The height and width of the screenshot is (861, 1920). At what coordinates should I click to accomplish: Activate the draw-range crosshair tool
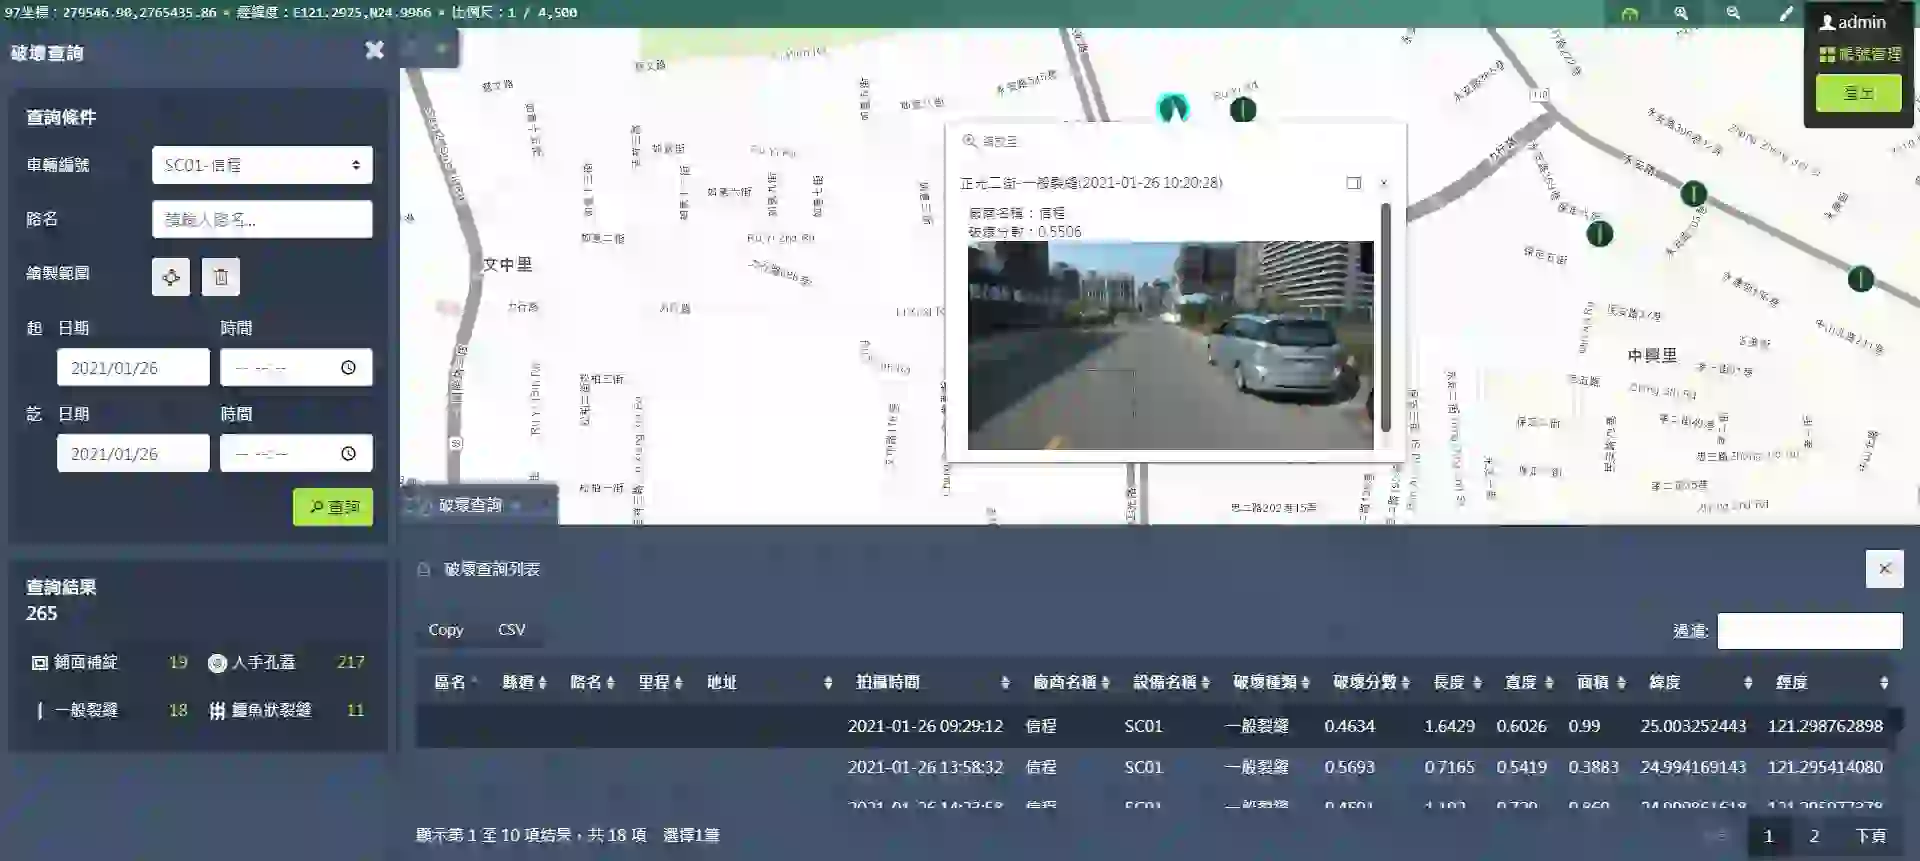[x=171, y=277]
